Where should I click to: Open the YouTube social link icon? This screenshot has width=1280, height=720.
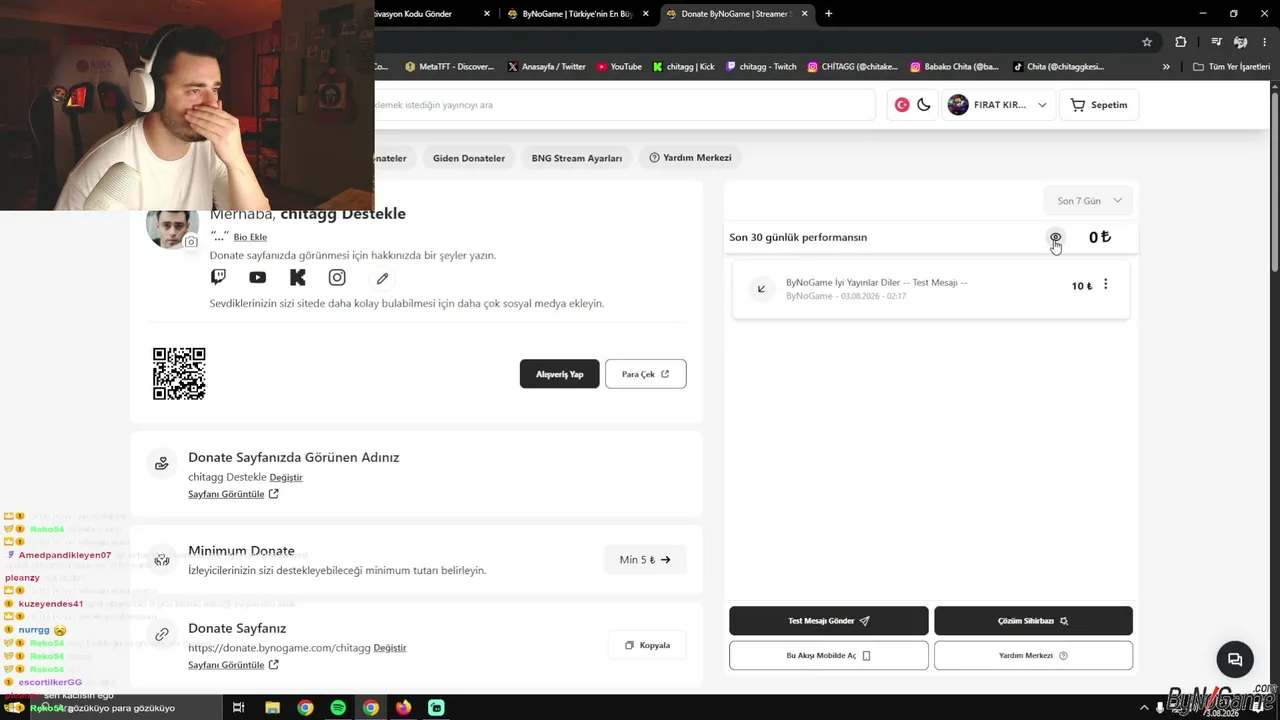(x=258, y=277)
